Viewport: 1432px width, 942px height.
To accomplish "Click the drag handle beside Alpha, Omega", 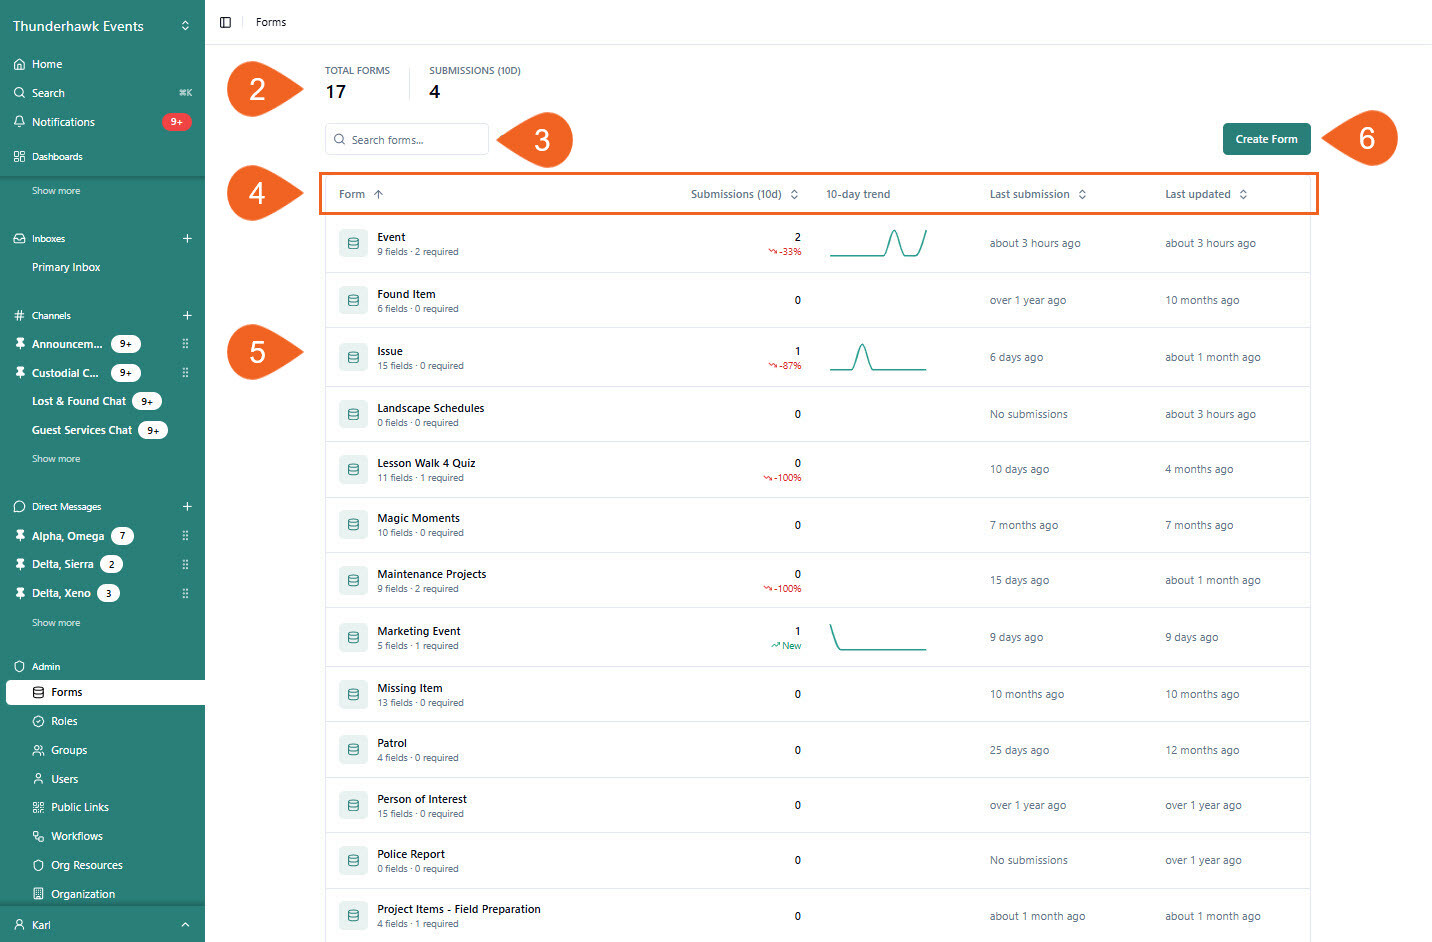I will 185,536.
